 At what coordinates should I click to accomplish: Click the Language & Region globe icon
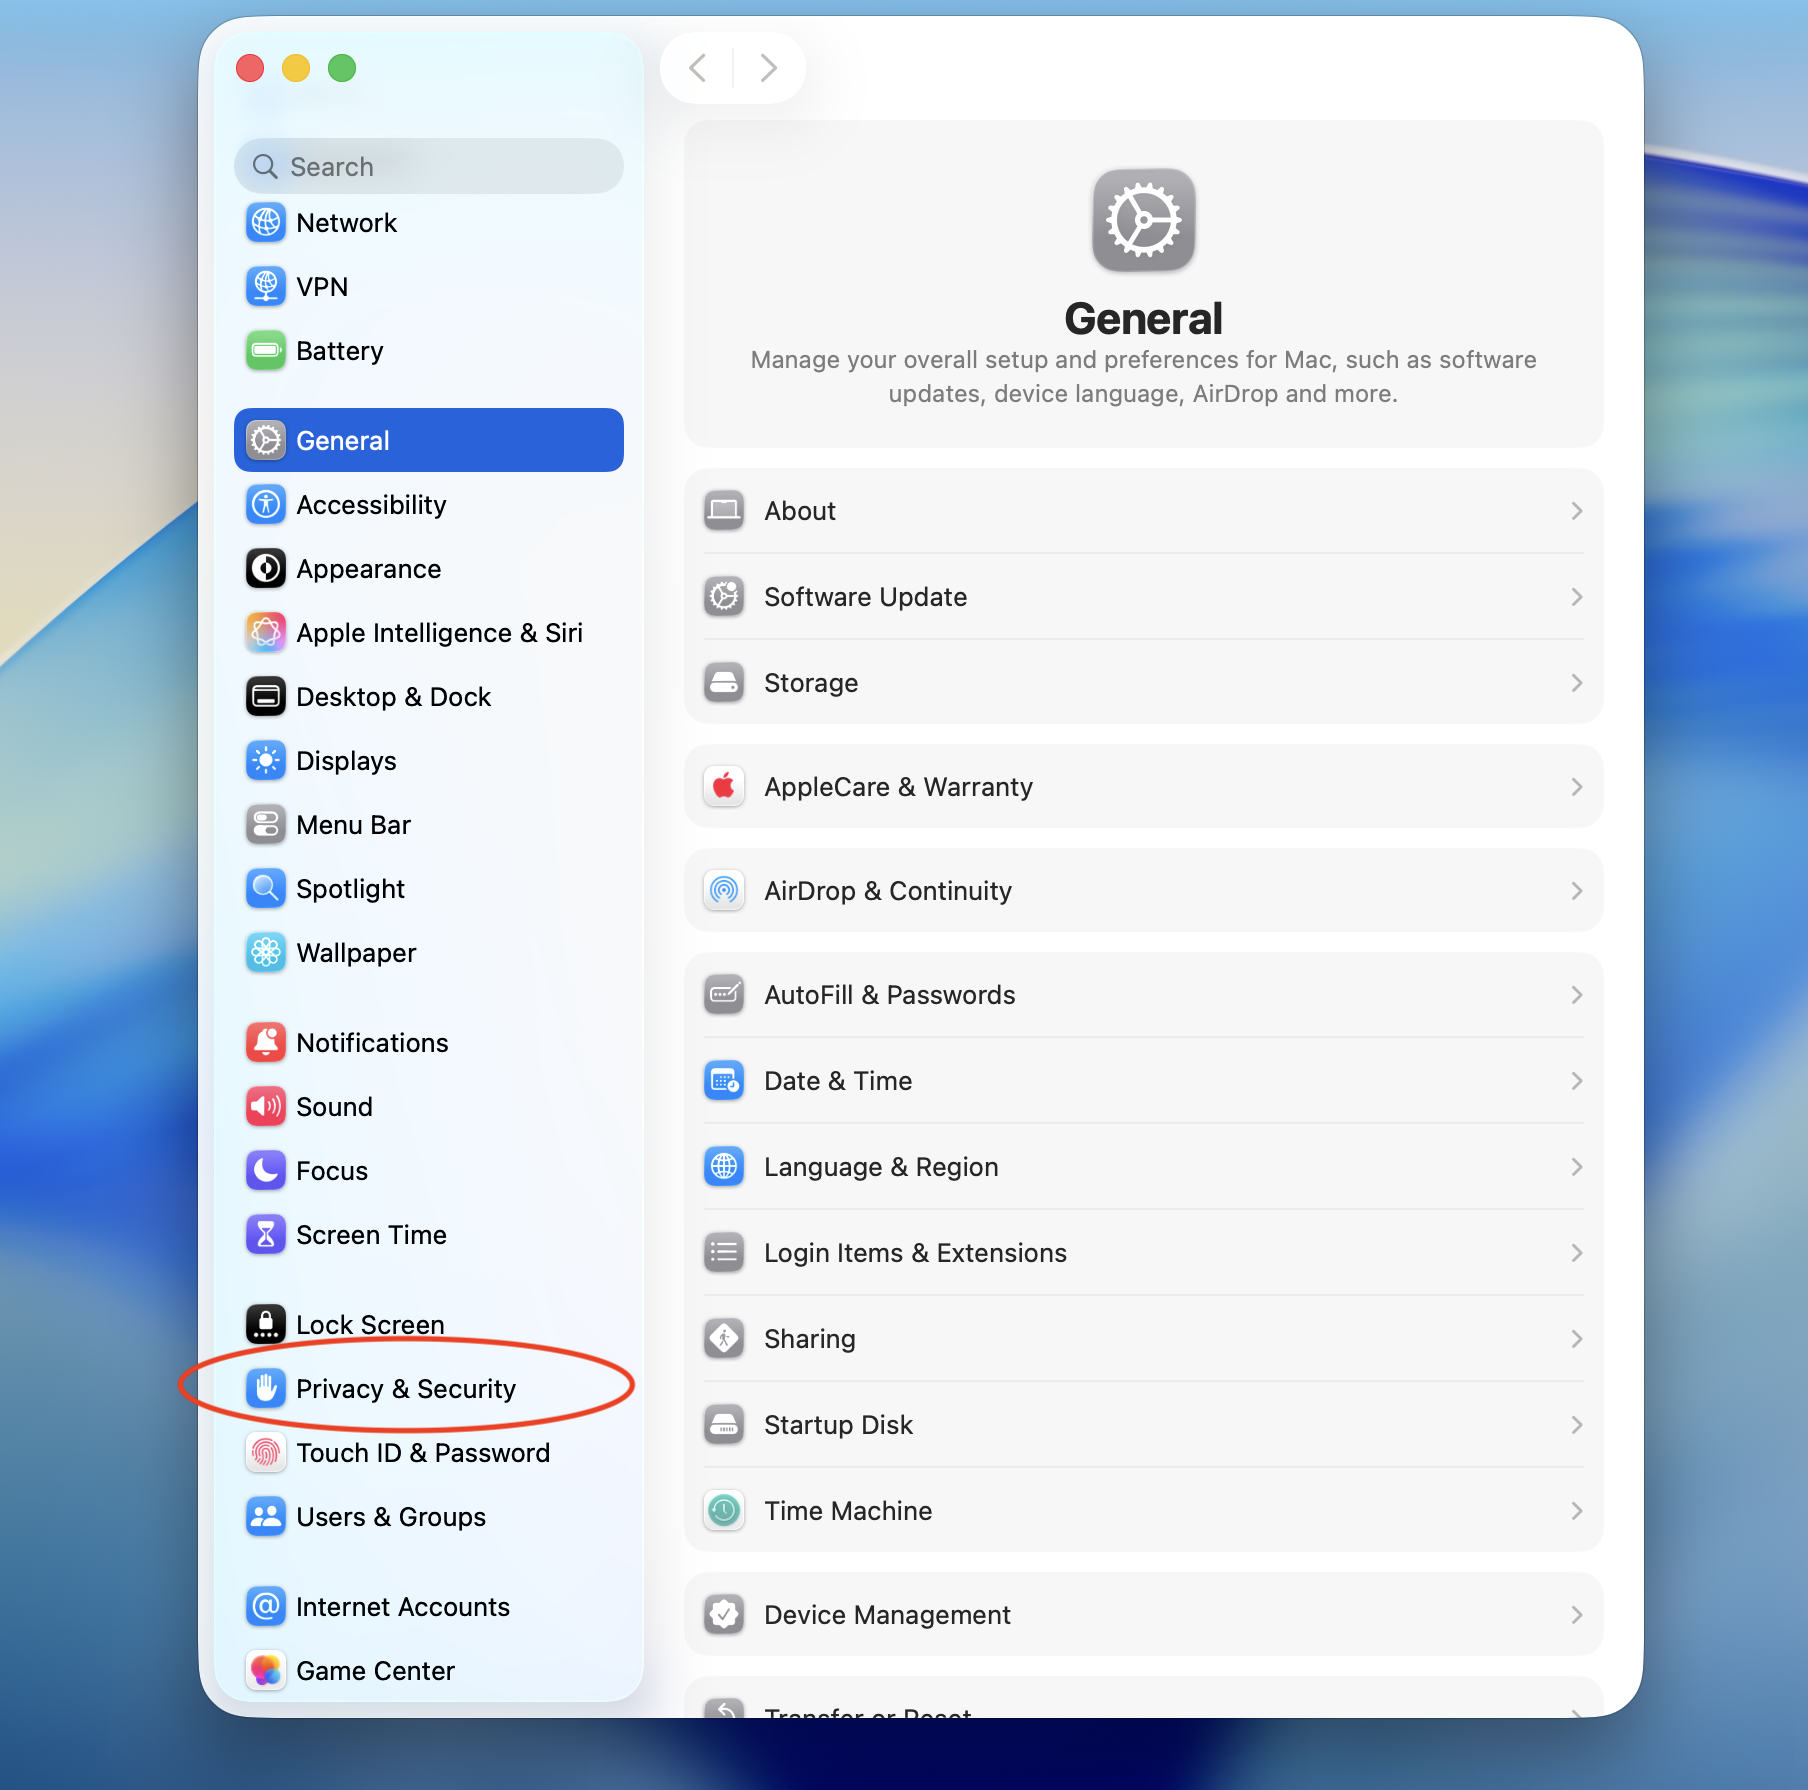pyautogui.click(x=724, y=1166)
